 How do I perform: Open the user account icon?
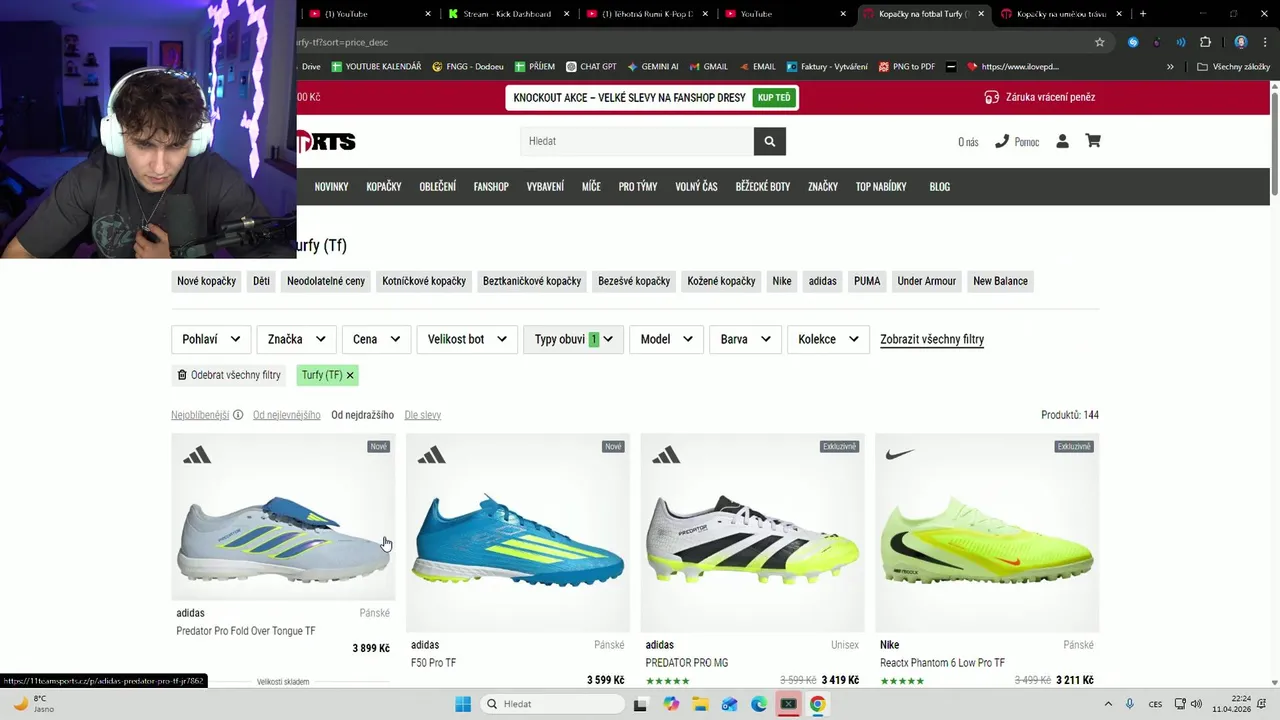[x=1062, y=141]
